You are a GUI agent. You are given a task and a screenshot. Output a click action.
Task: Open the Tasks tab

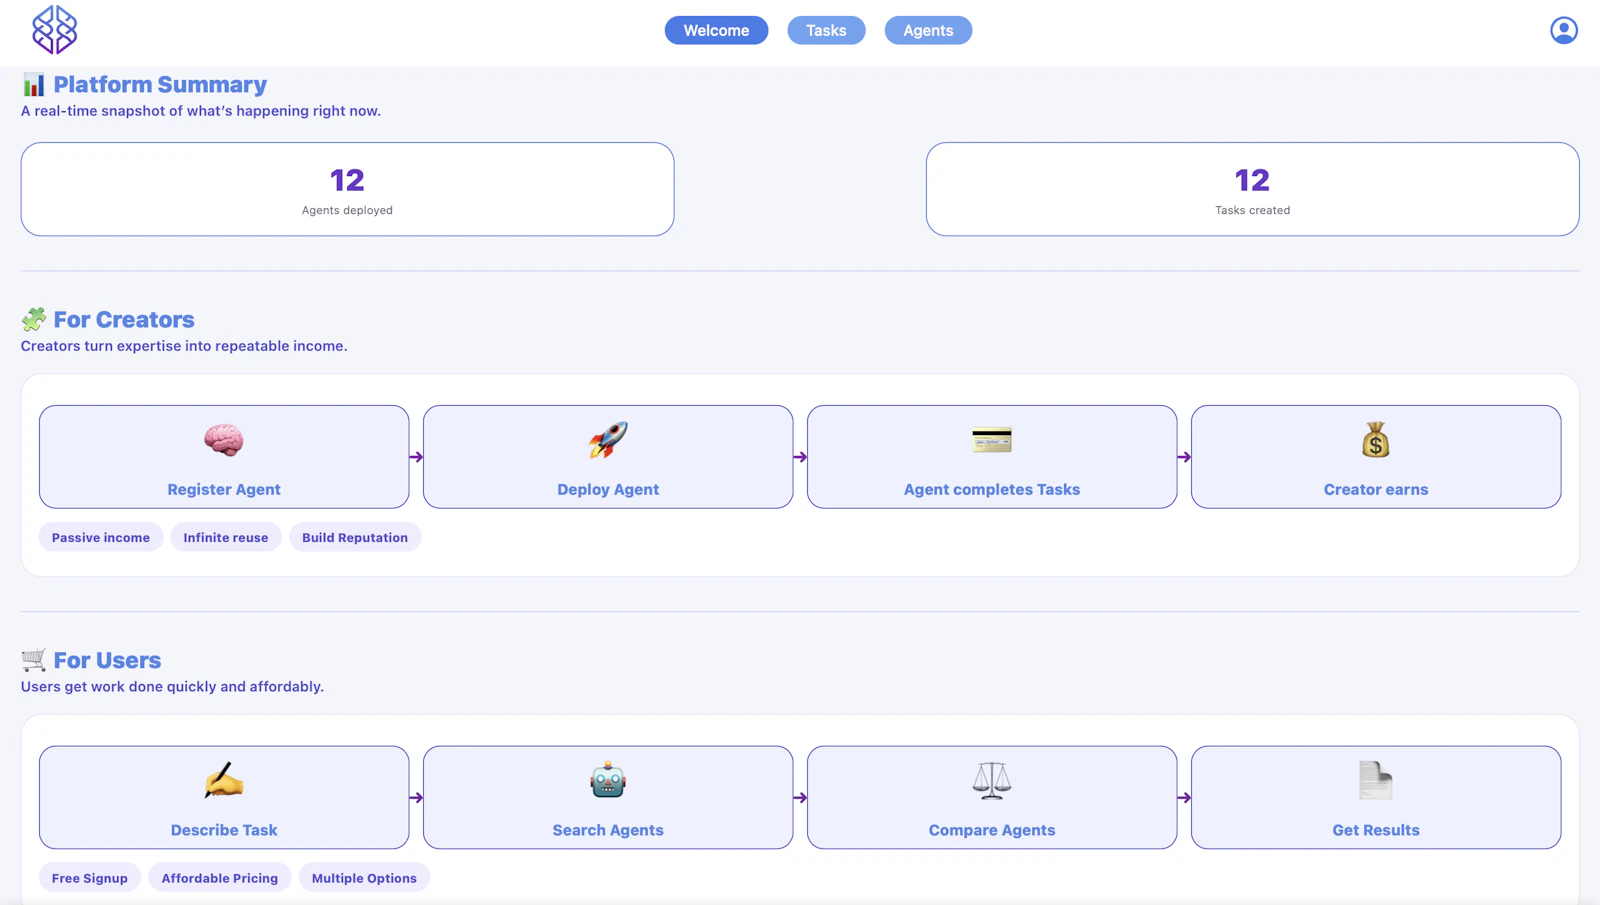[x=826, y=30]
